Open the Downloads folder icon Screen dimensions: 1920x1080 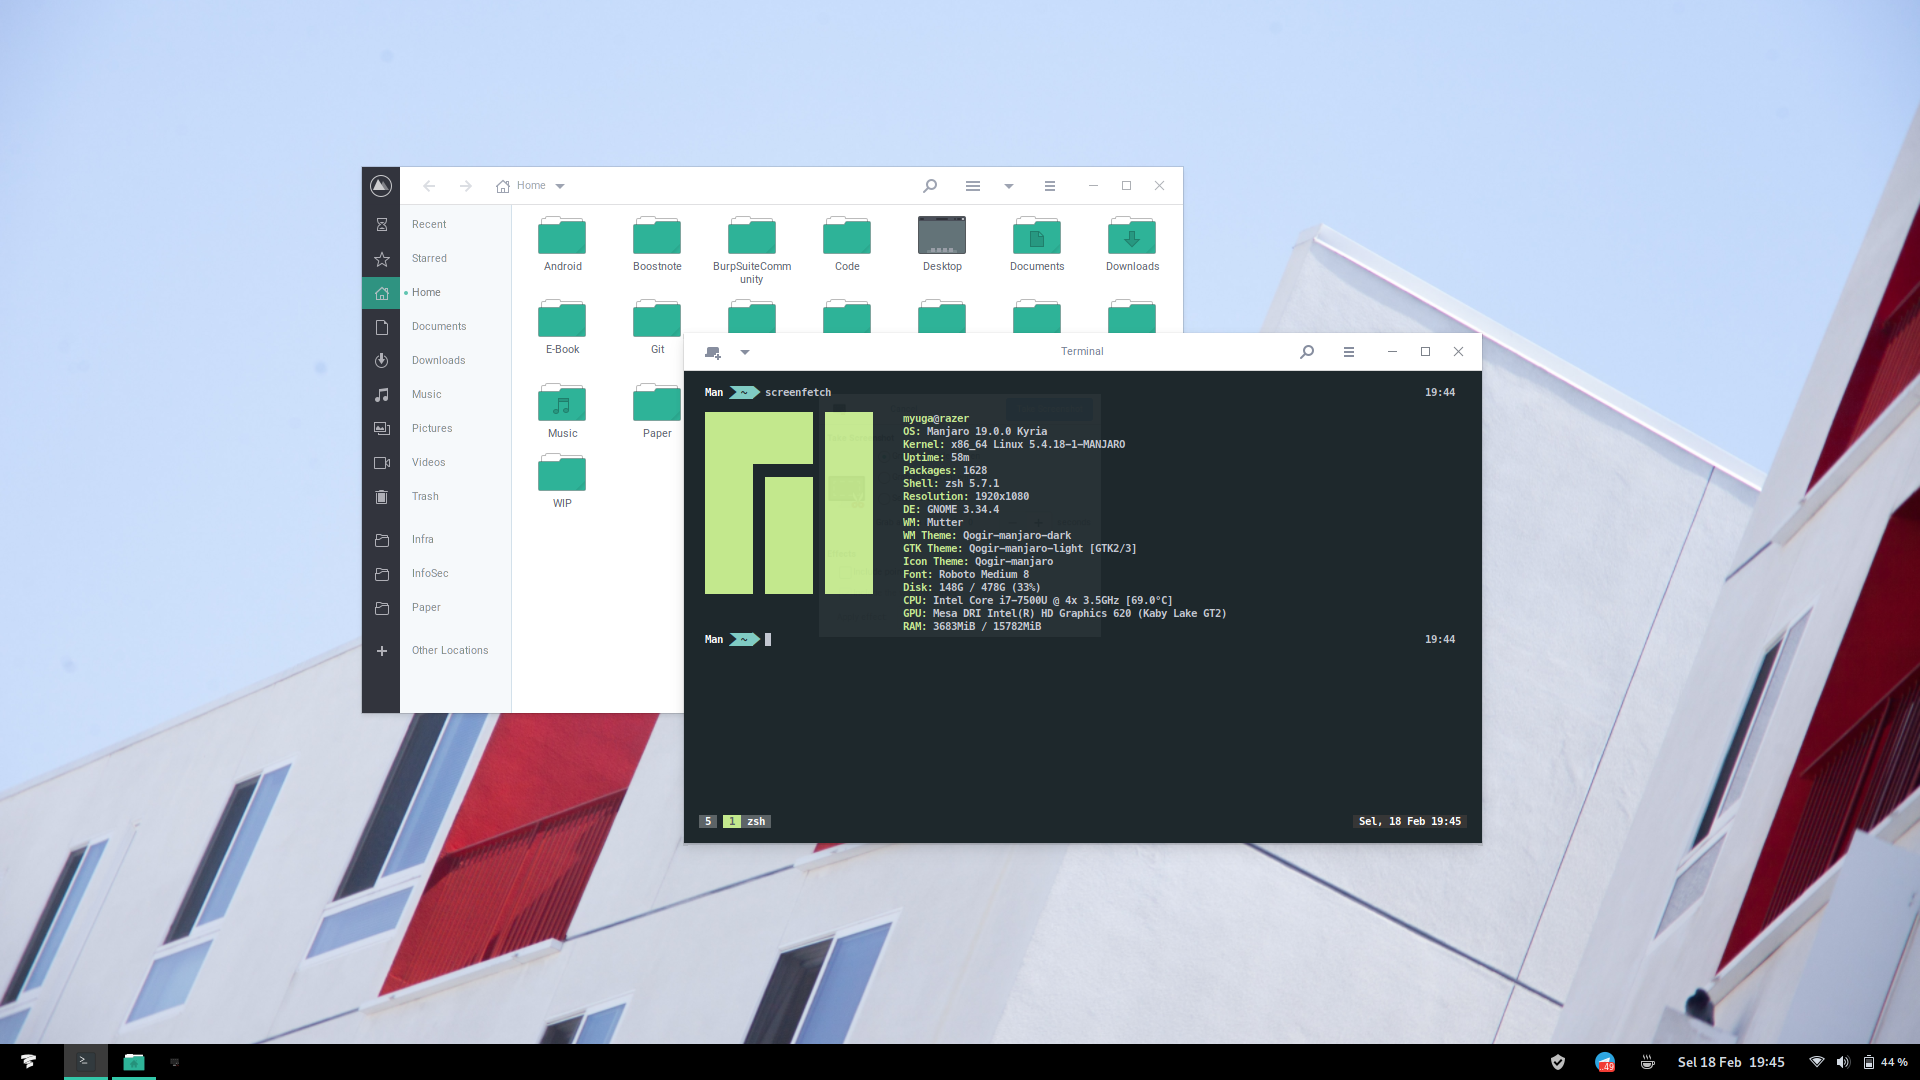(1132, 238)
